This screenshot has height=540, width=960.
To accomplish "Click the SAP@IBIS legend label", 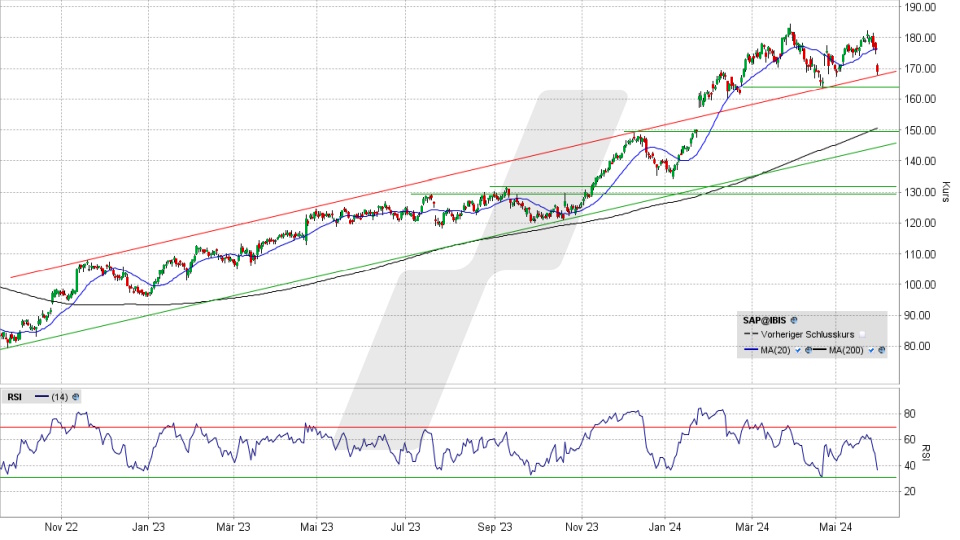I will coord(765,320).
